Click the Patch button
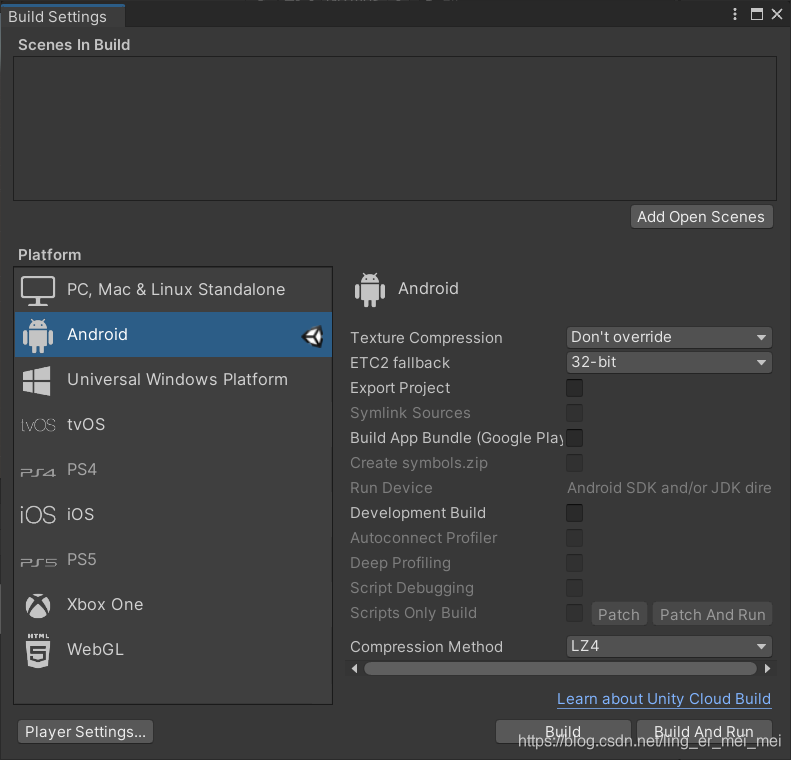Image resolution: width=791 pixels, height=760 pixels. point(619,614)
